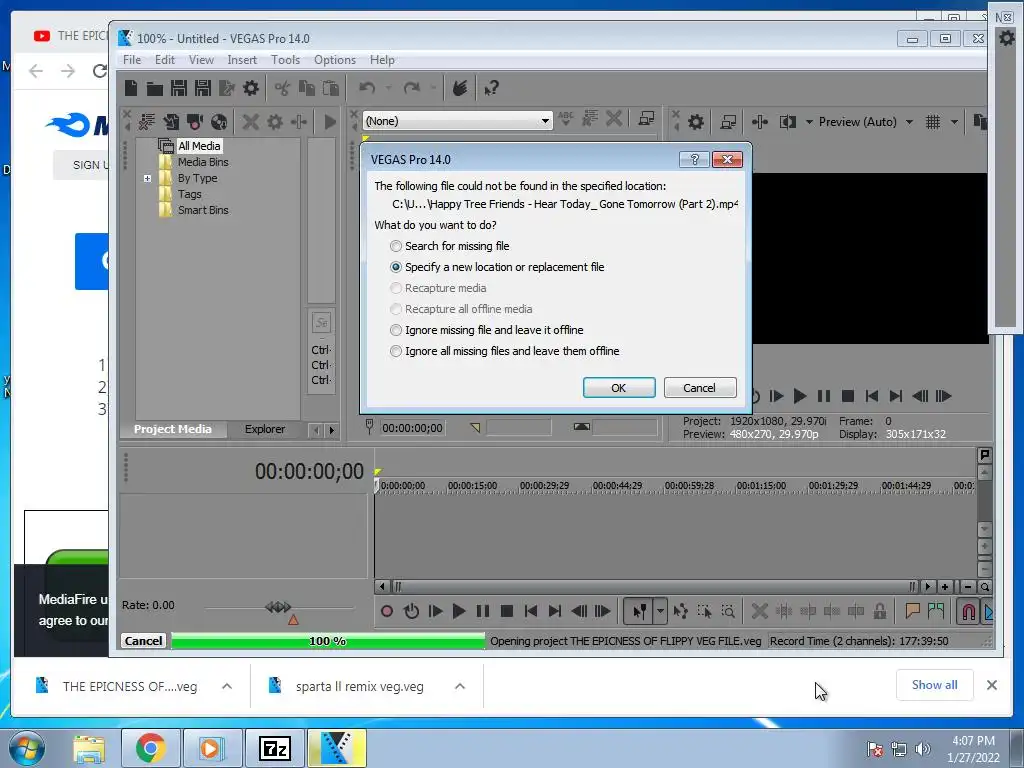Click Show all downloads in Chrome
Viewport: 1024px width, 768px height.
coord(935,685)
